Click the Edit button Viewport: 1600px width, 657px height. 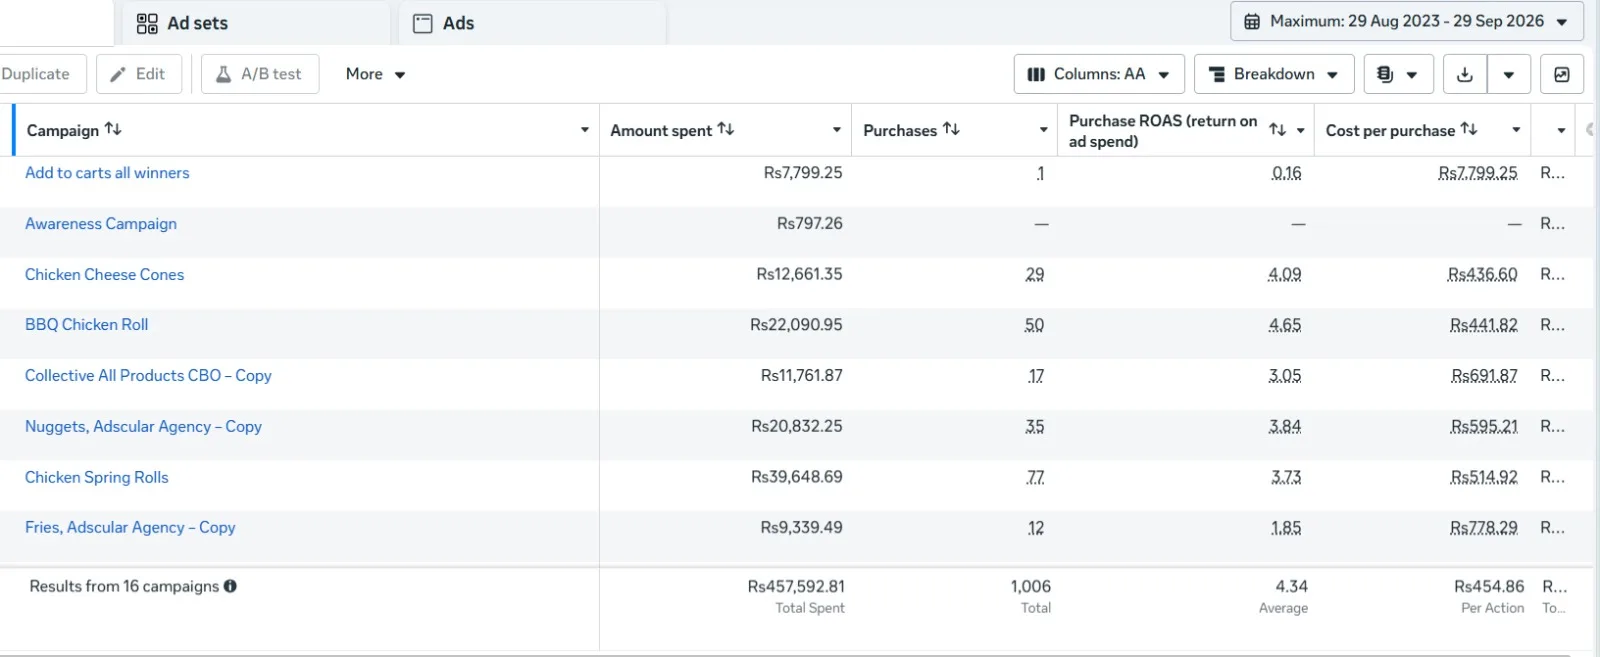click(139, 74)
